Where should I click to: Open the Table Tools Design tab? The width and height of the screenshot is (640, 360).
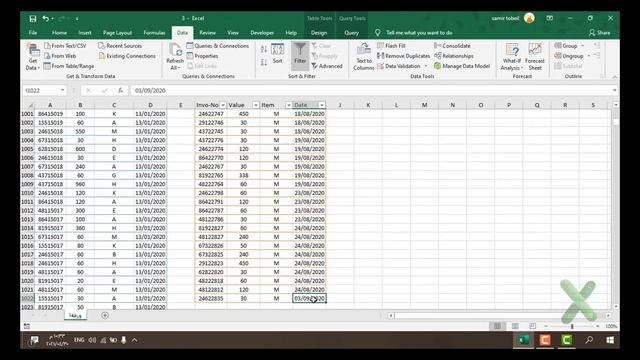click(x=319, y=33)
